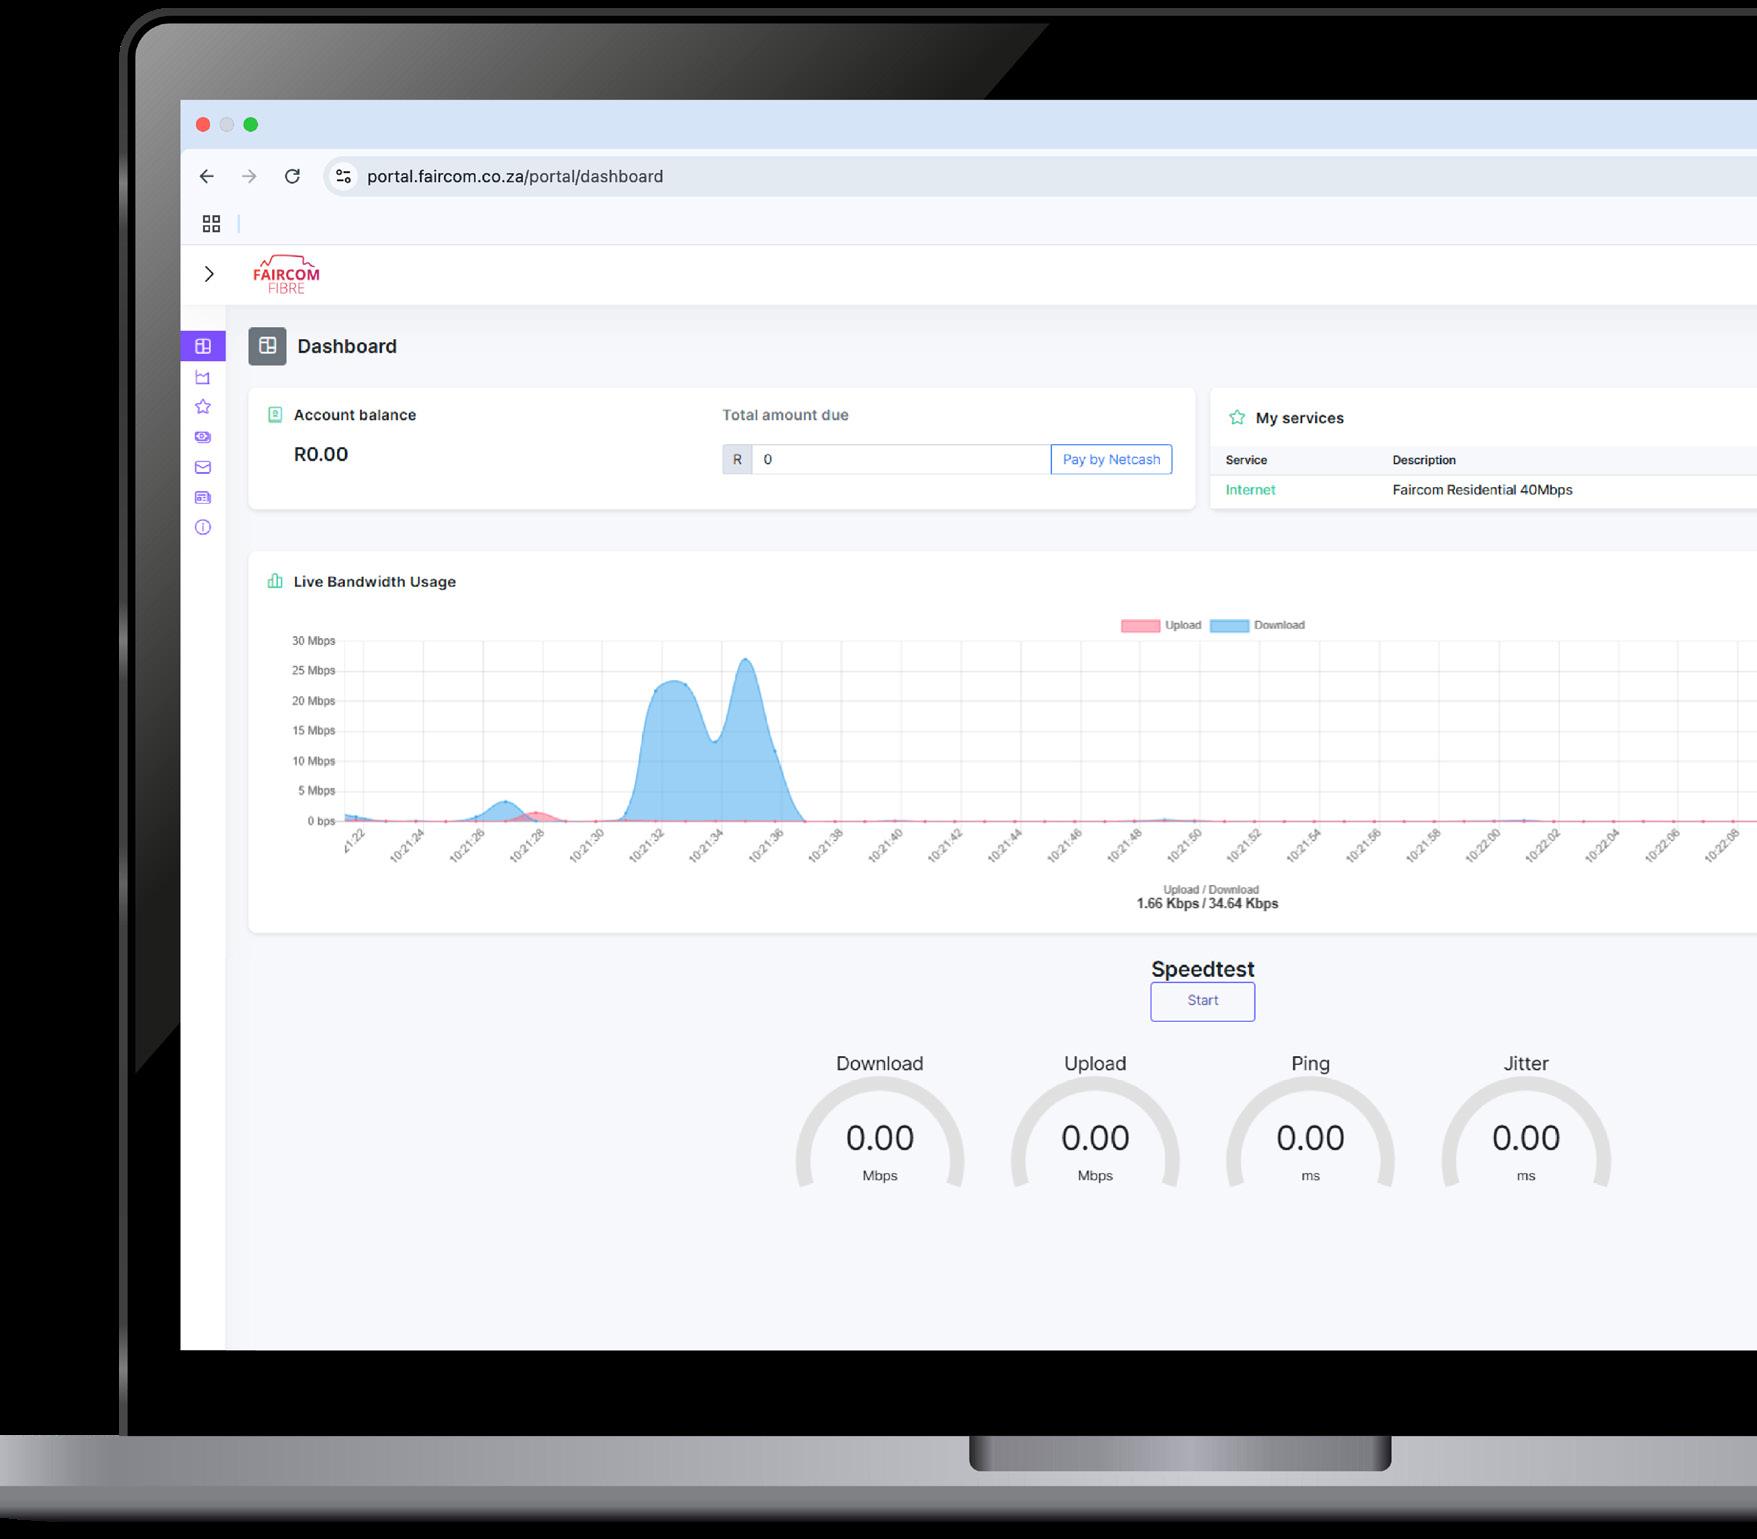Open the info circle sidebar icon
The height and width of the screenshot is (1539, 1757).
tap(203, 527)
